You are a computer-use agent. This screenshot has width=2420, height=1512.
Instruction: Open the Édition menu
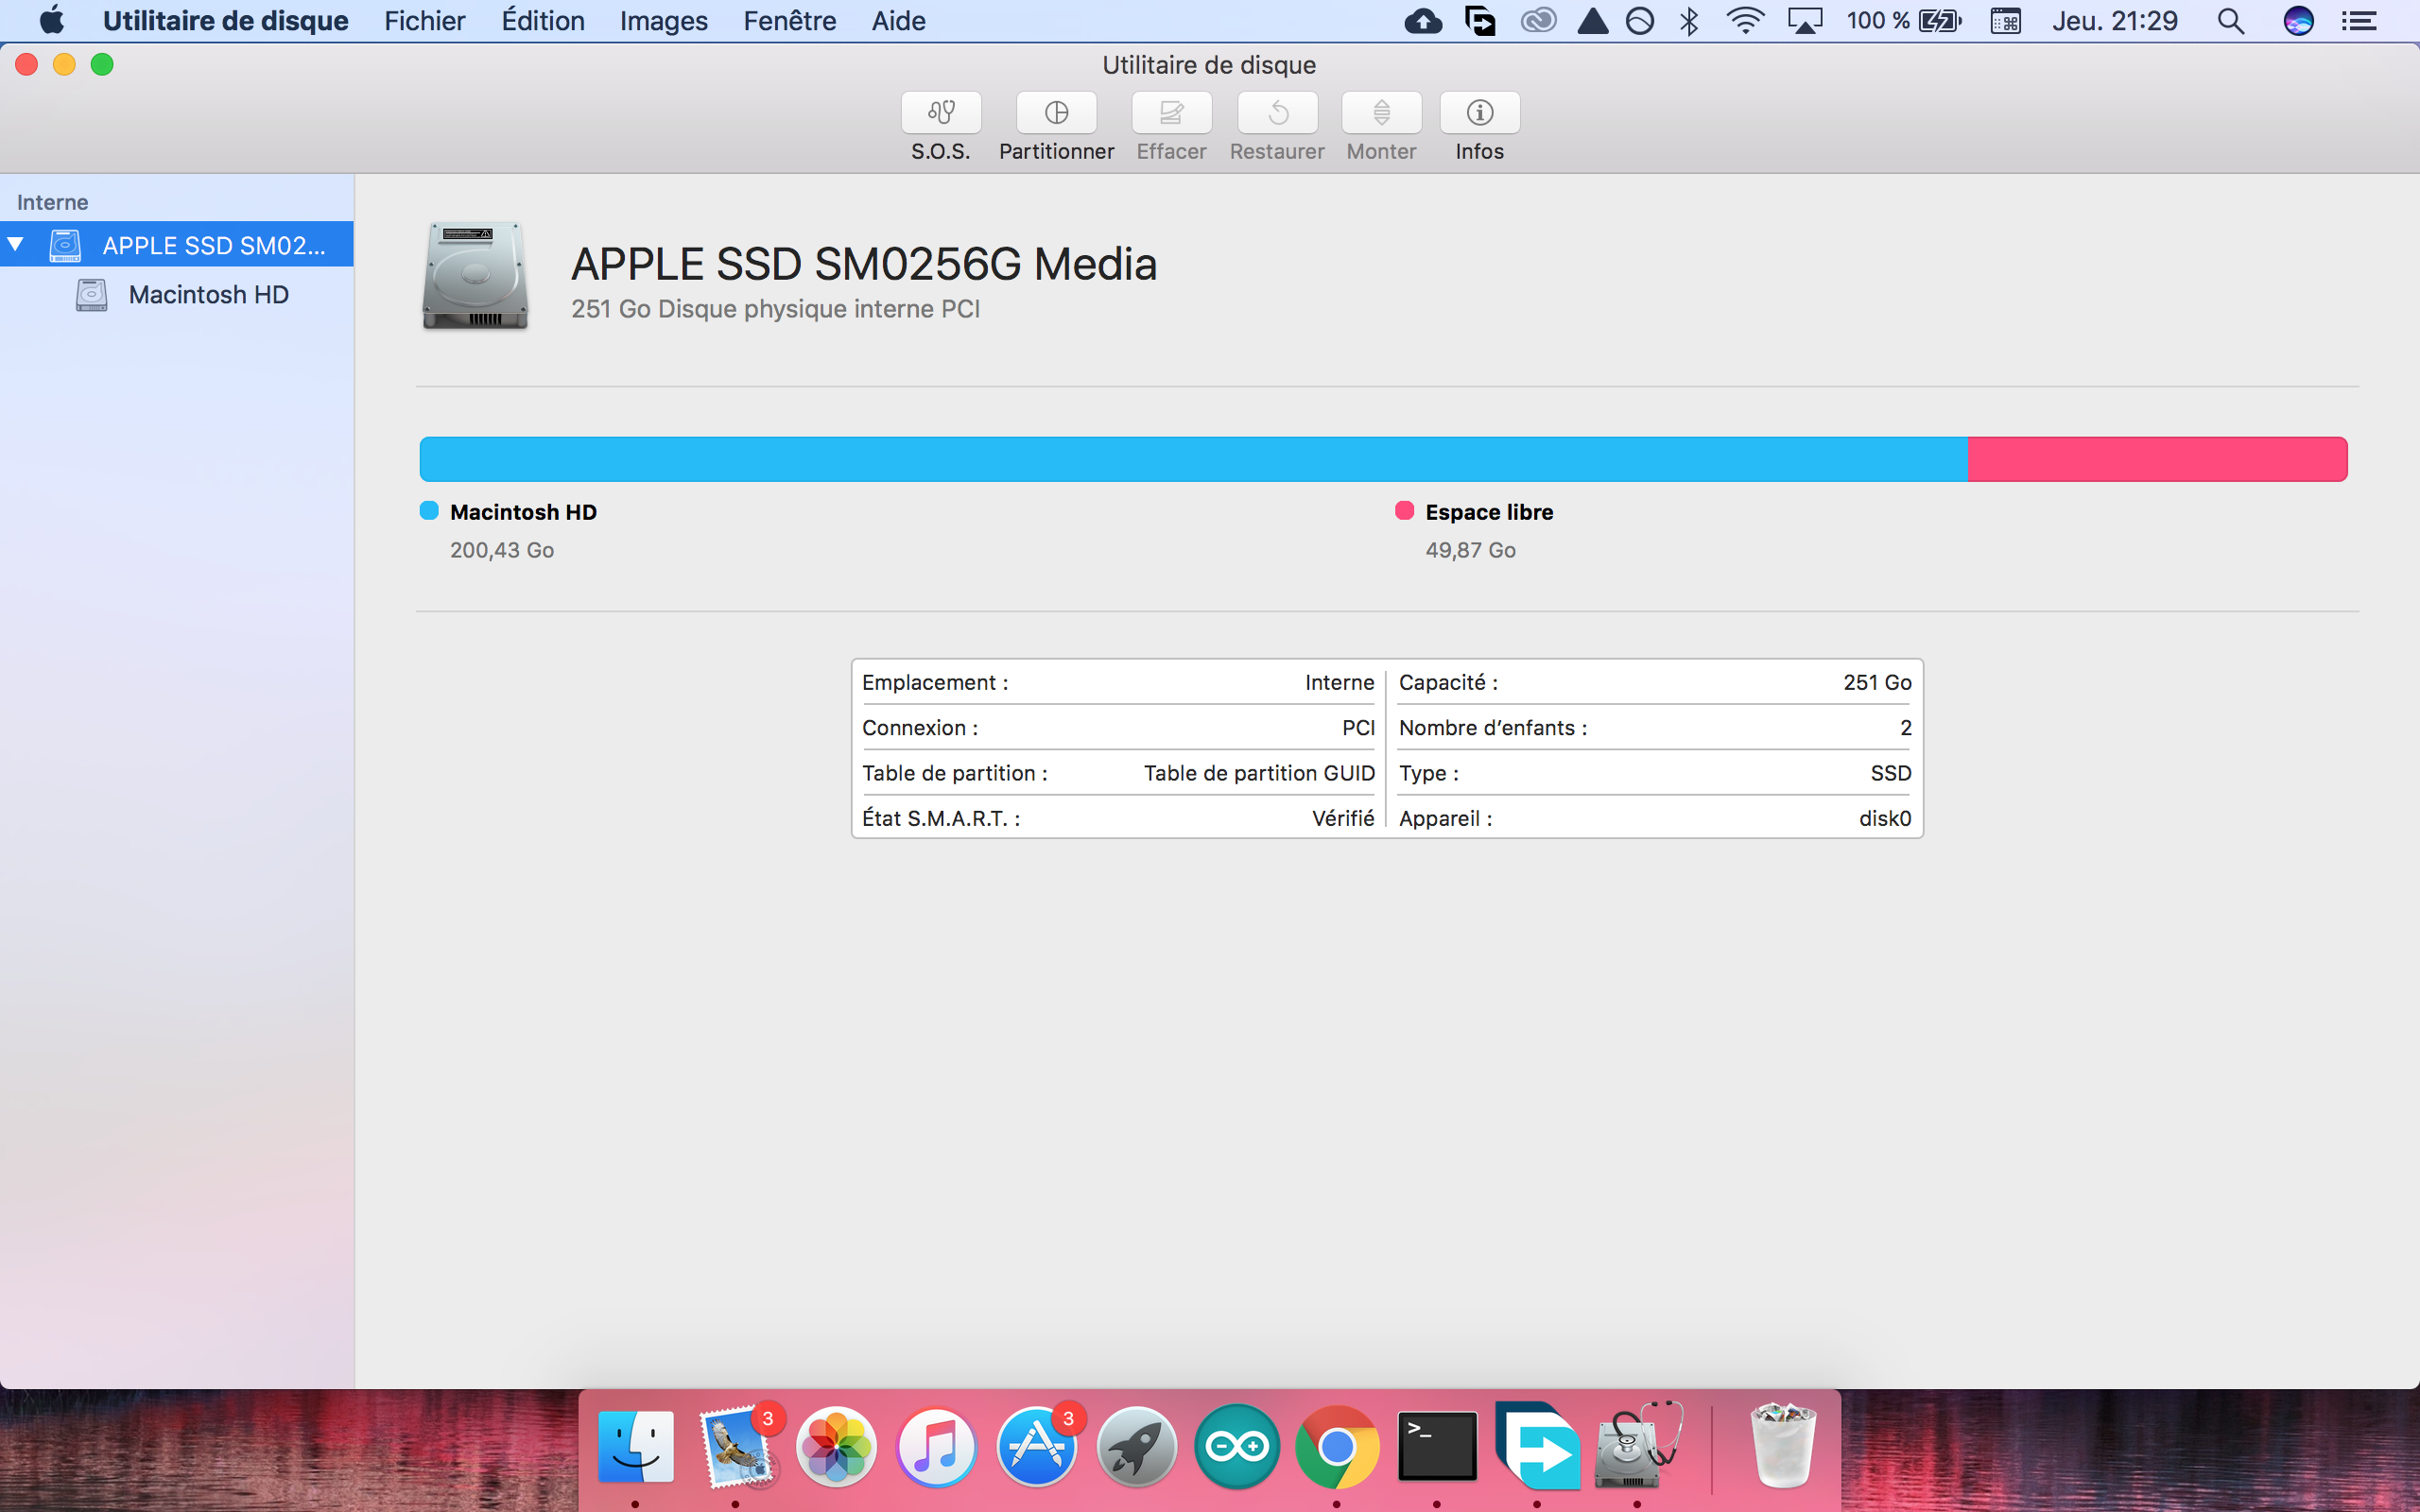coord(543,20)
